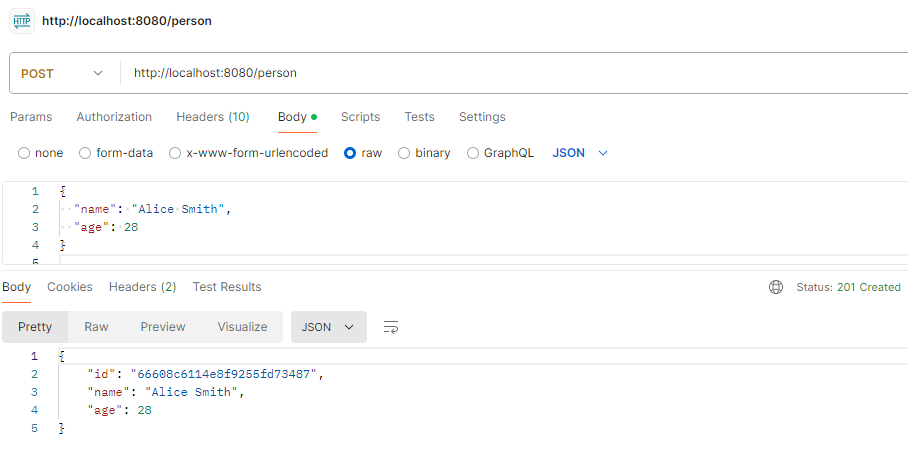Viewport: 908px width, 456px height.
Task: Open the POST method dropdown
Action: click(x=62, y=73)
